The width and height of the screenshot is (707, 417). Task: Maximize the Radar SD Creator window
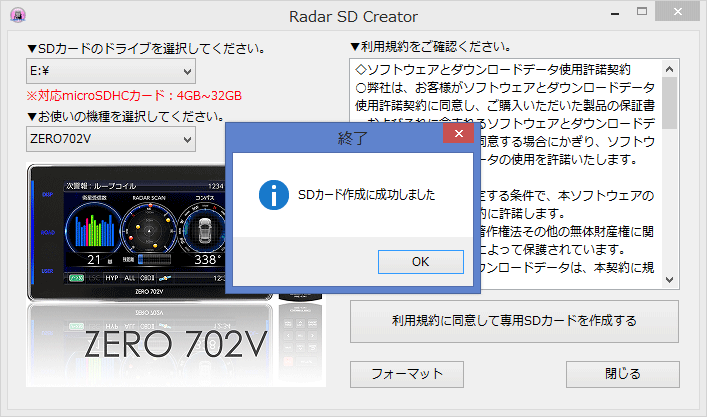642,12
